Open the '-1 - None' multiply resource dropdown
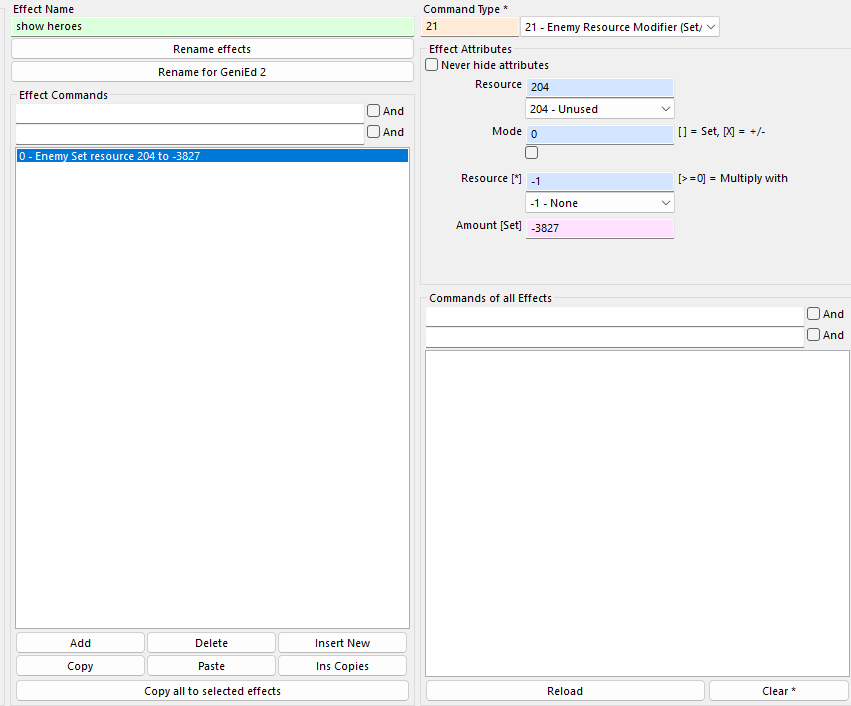 click(x=599, y=203)
